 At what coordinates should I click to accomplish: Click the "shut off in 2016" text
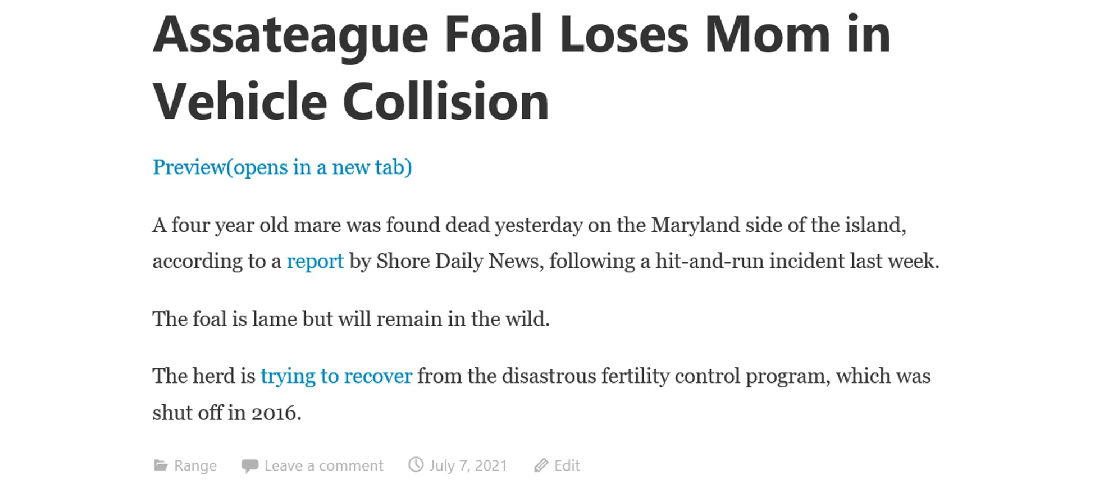point(227,412)
